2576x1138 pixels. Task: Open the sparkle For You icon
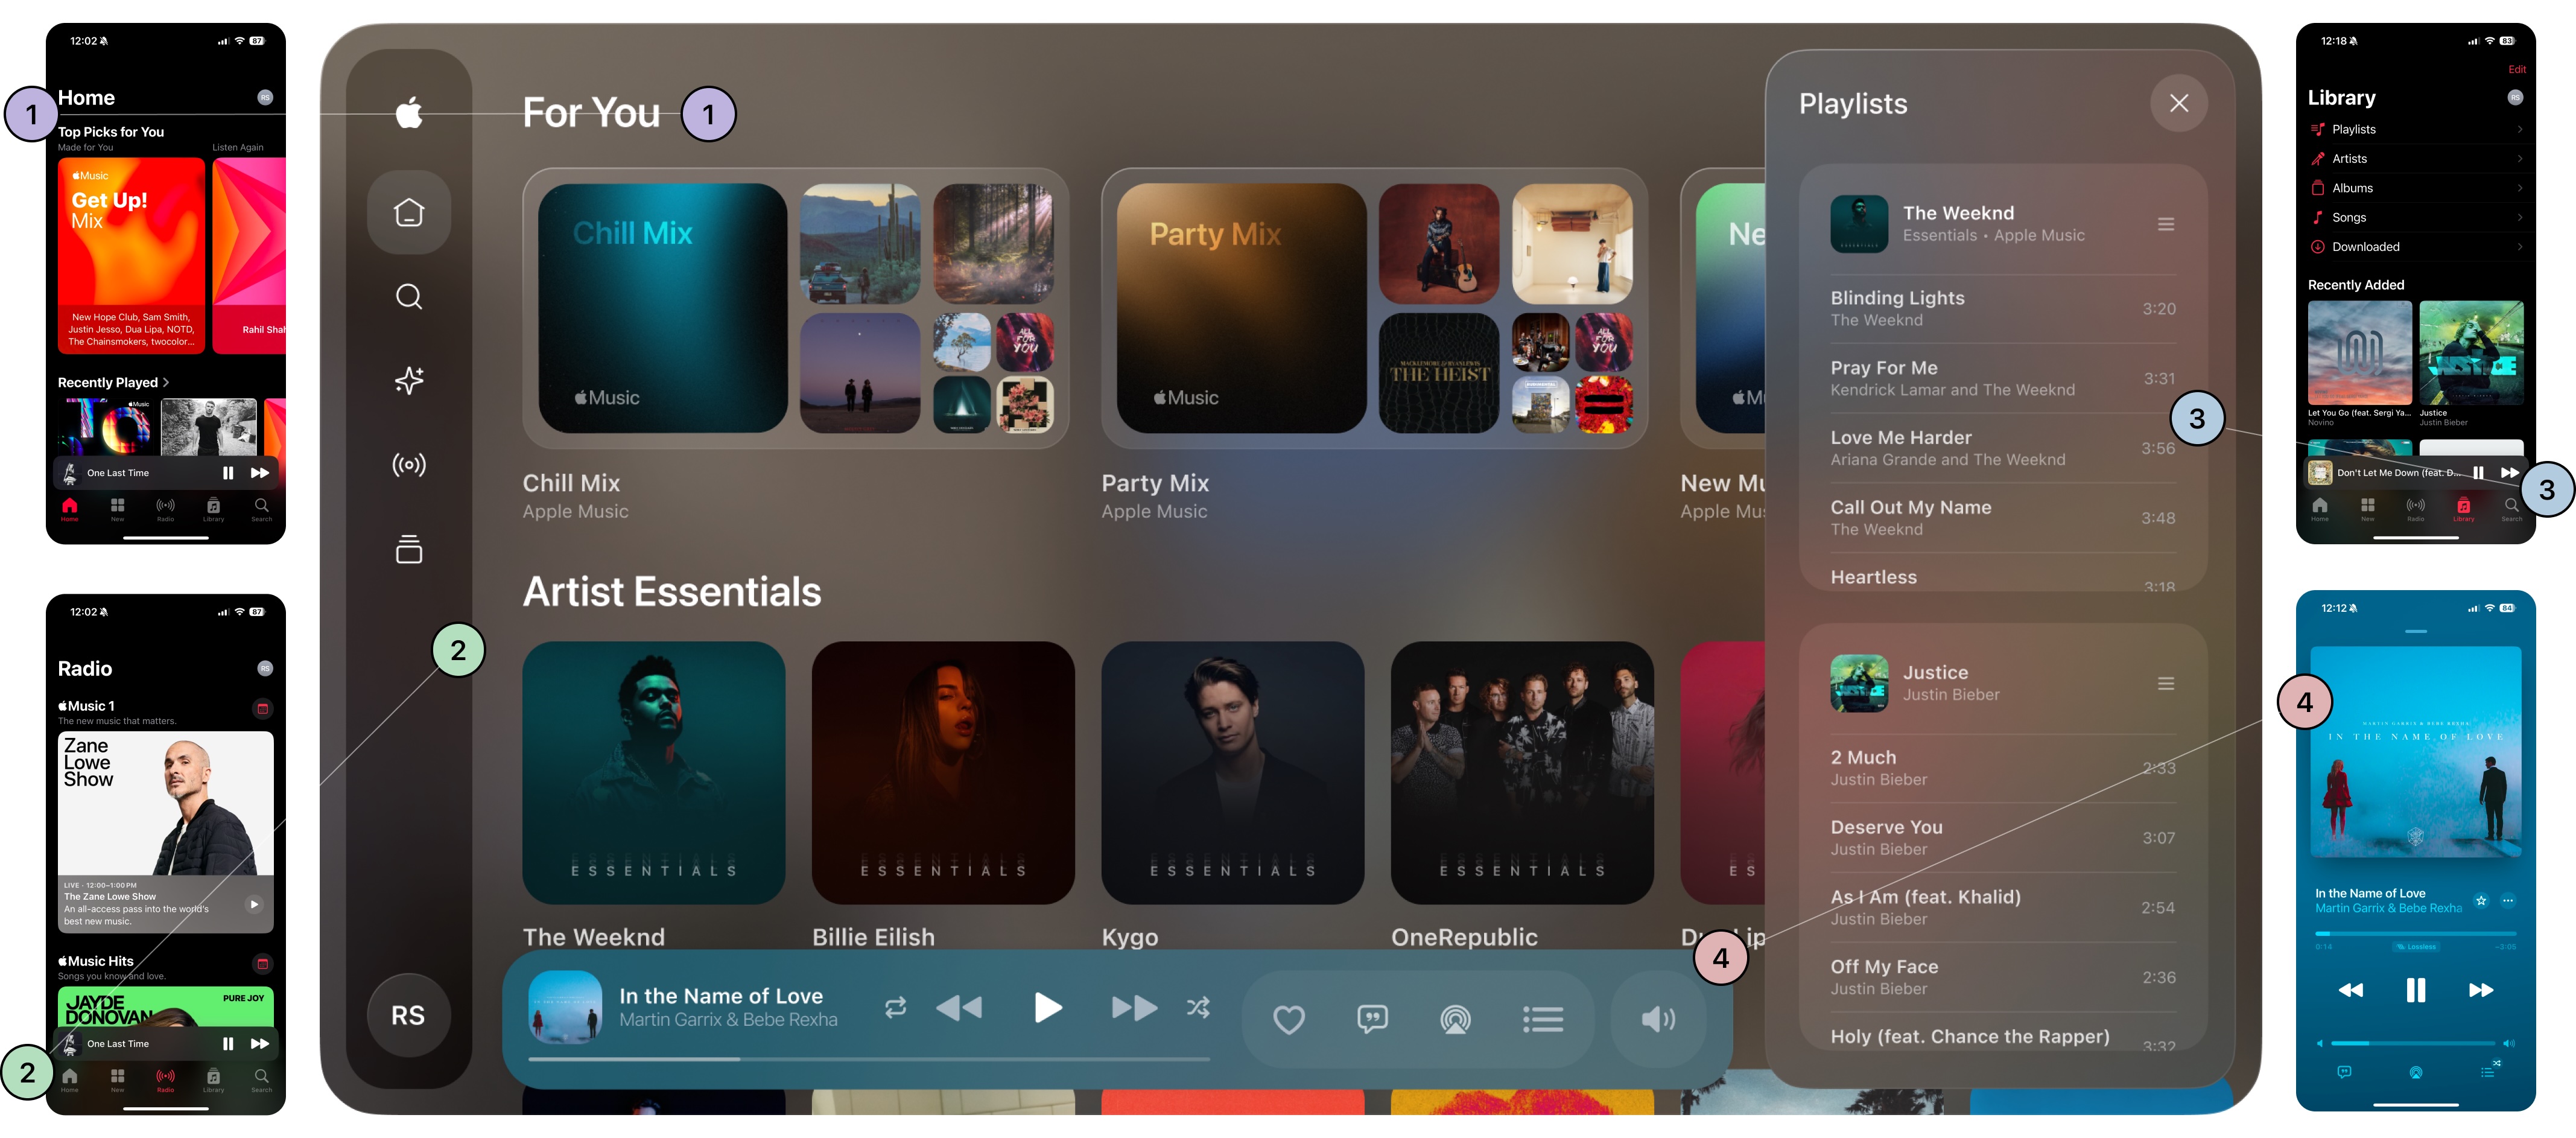coord(409,380)
